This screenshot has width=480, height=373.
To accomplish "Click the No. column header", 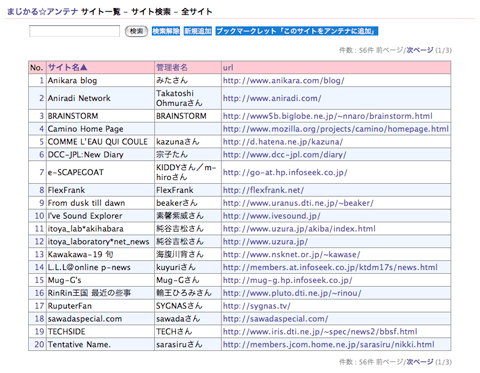I will click(x=37, y=67).
